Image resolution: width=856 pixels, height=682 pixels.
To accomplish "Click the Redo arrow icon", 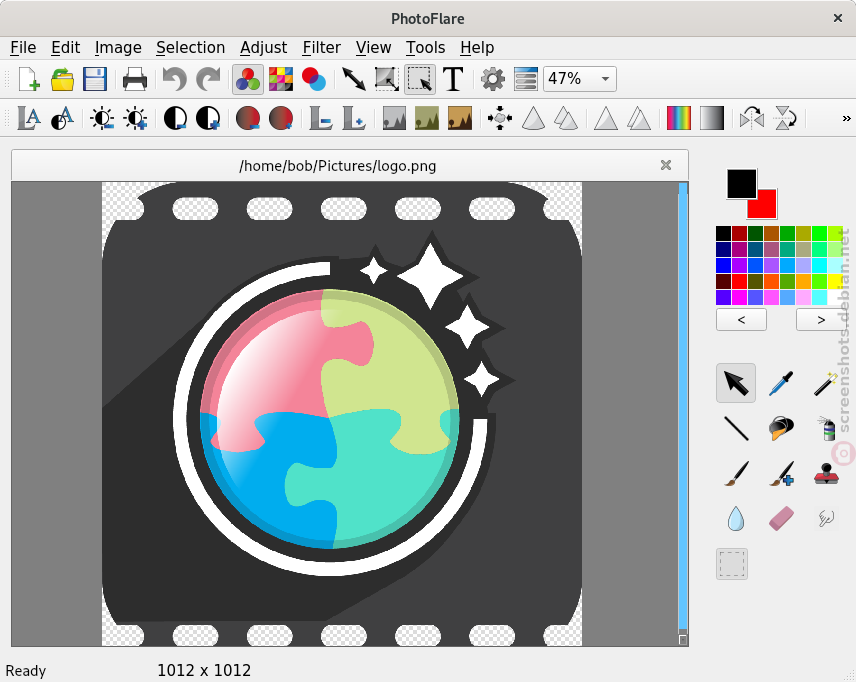I will tap(208, 79).
